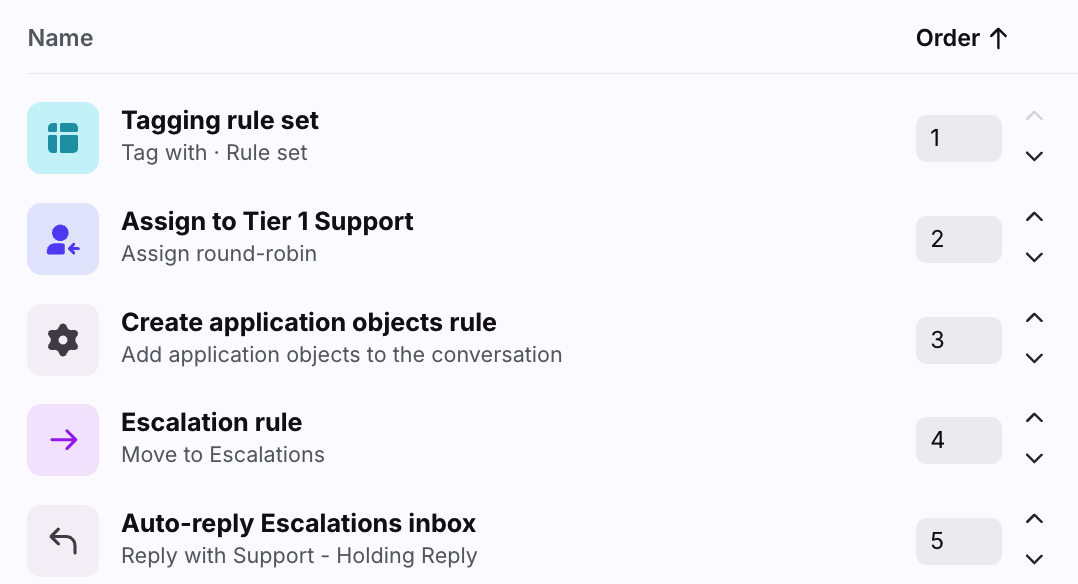Screen dimensions: 1078x584
Task: Click the Name column header
Action: point(60,38)
